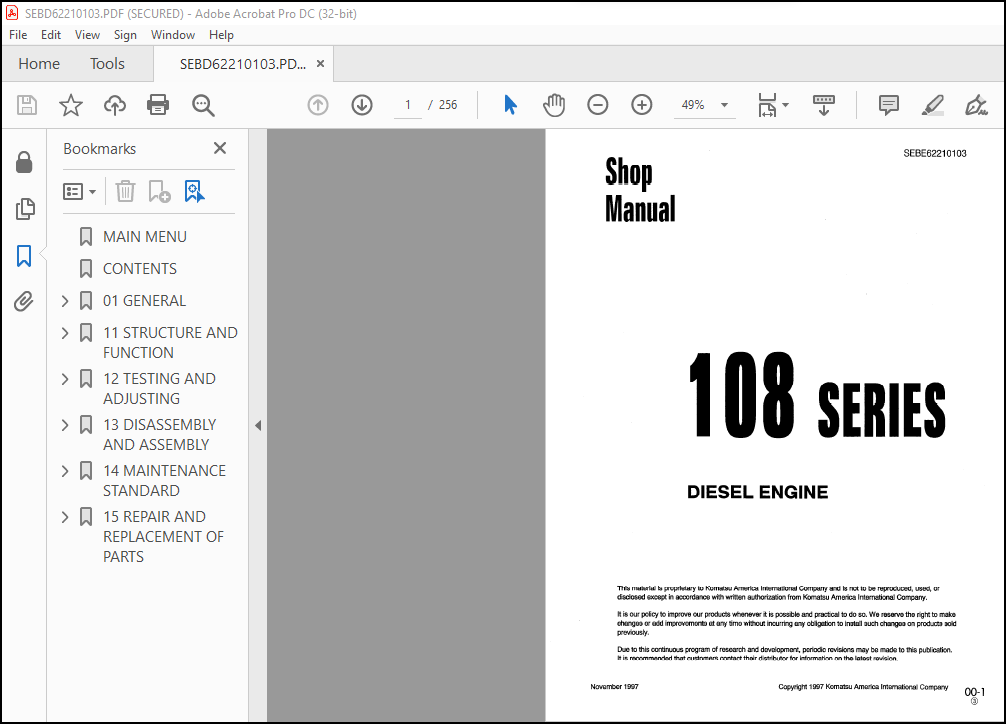This screenshot has width=1006, height=724.
Task: Collapse the navigation pane arrow
Action: 258,425
